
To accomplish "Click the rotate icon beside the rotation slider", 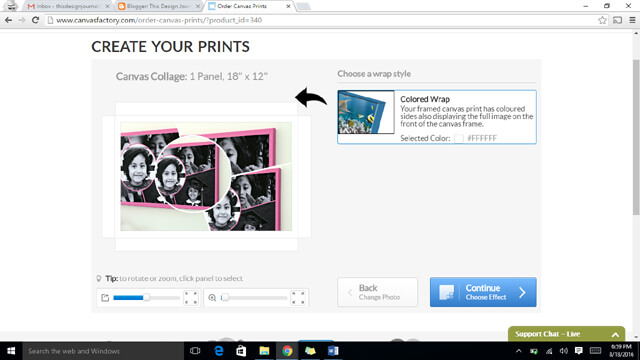I will [x=105, y=298].
